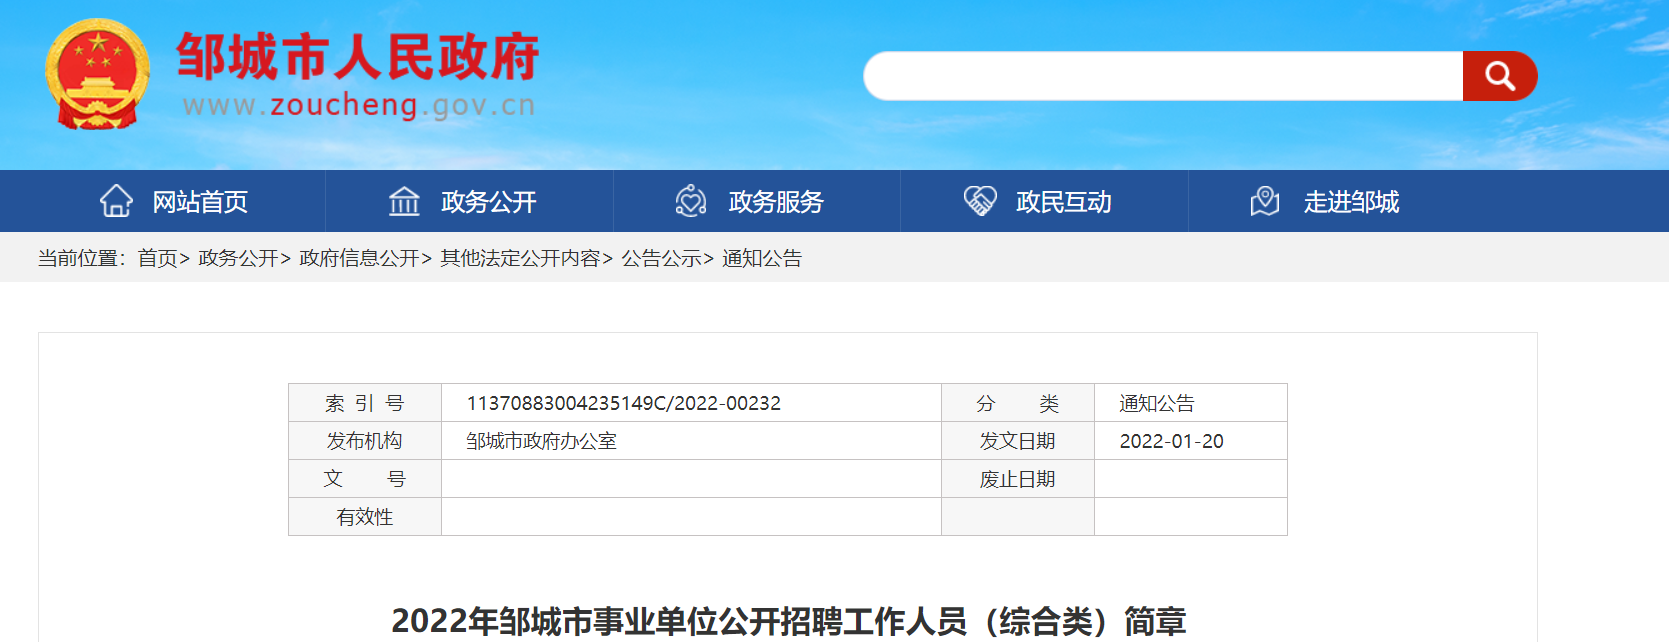The height and width of the screenshot is (642, 1669).
Task: Click into the site search field
Action: tap(1163, 76)
